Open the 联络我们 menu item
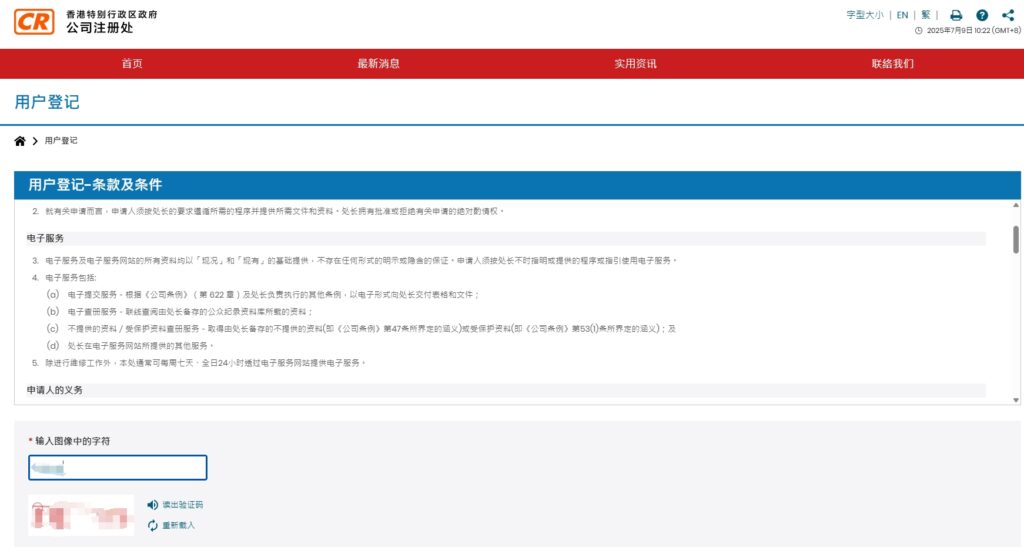This screenshot has width=1024, height=547. click(892, 63)
